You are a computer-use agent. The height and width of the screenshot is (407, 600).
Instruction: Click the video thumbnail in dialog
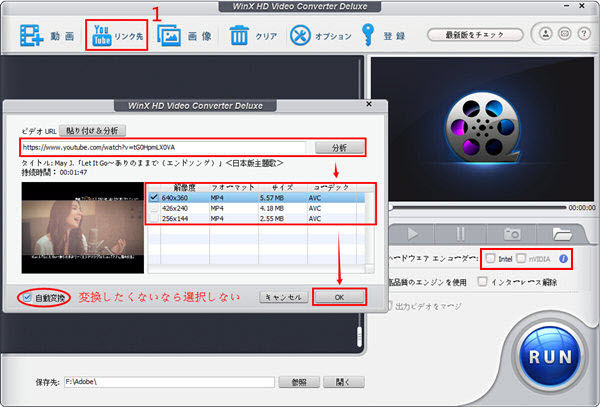(83, 228)
